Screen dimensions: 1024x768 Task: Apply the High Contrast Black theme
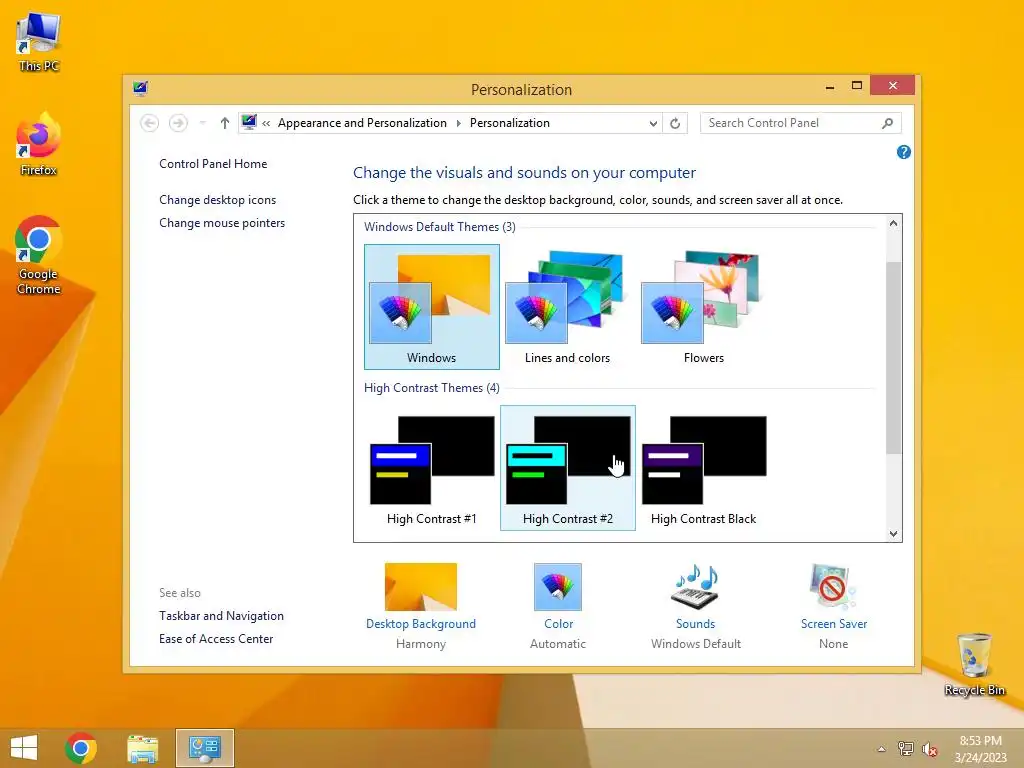coord(703,468)
